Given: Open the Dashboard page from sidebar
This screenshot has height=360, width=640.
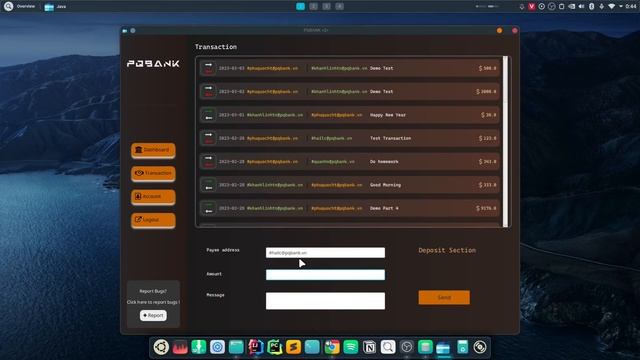Looking at the screenshot, I should coord(153,150).
